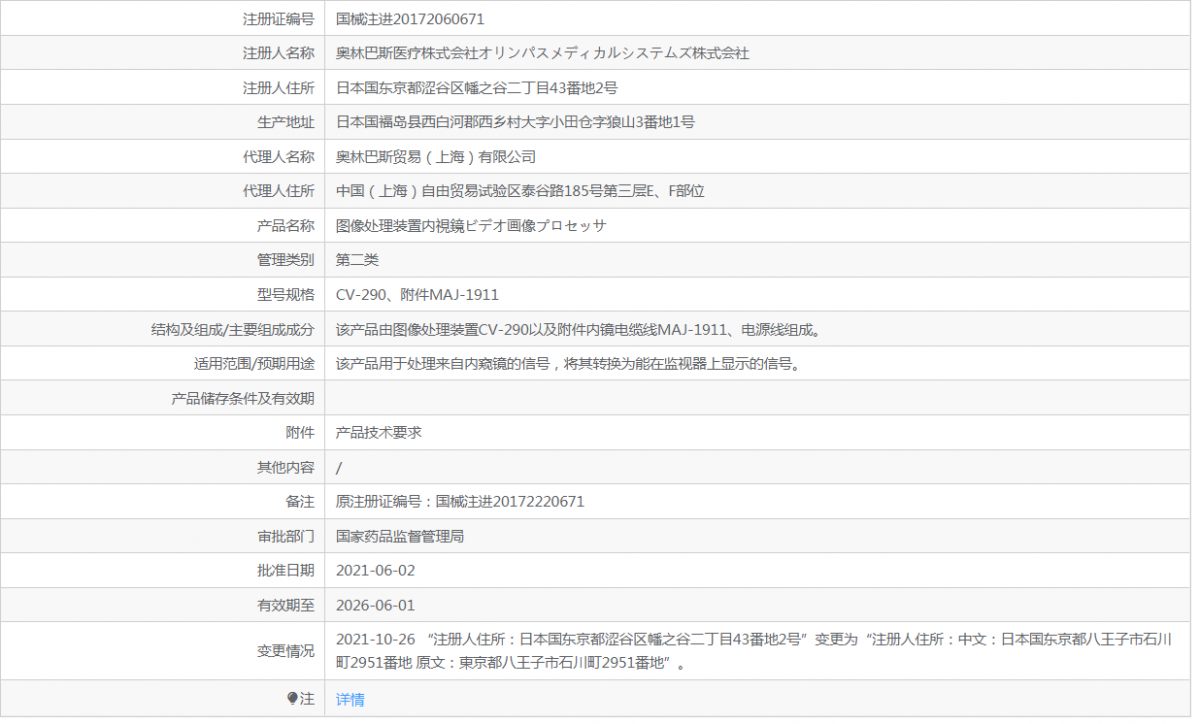Click the 批准日期 label
Viewport: 1200px width, 724px height.
tap(286, 571)
